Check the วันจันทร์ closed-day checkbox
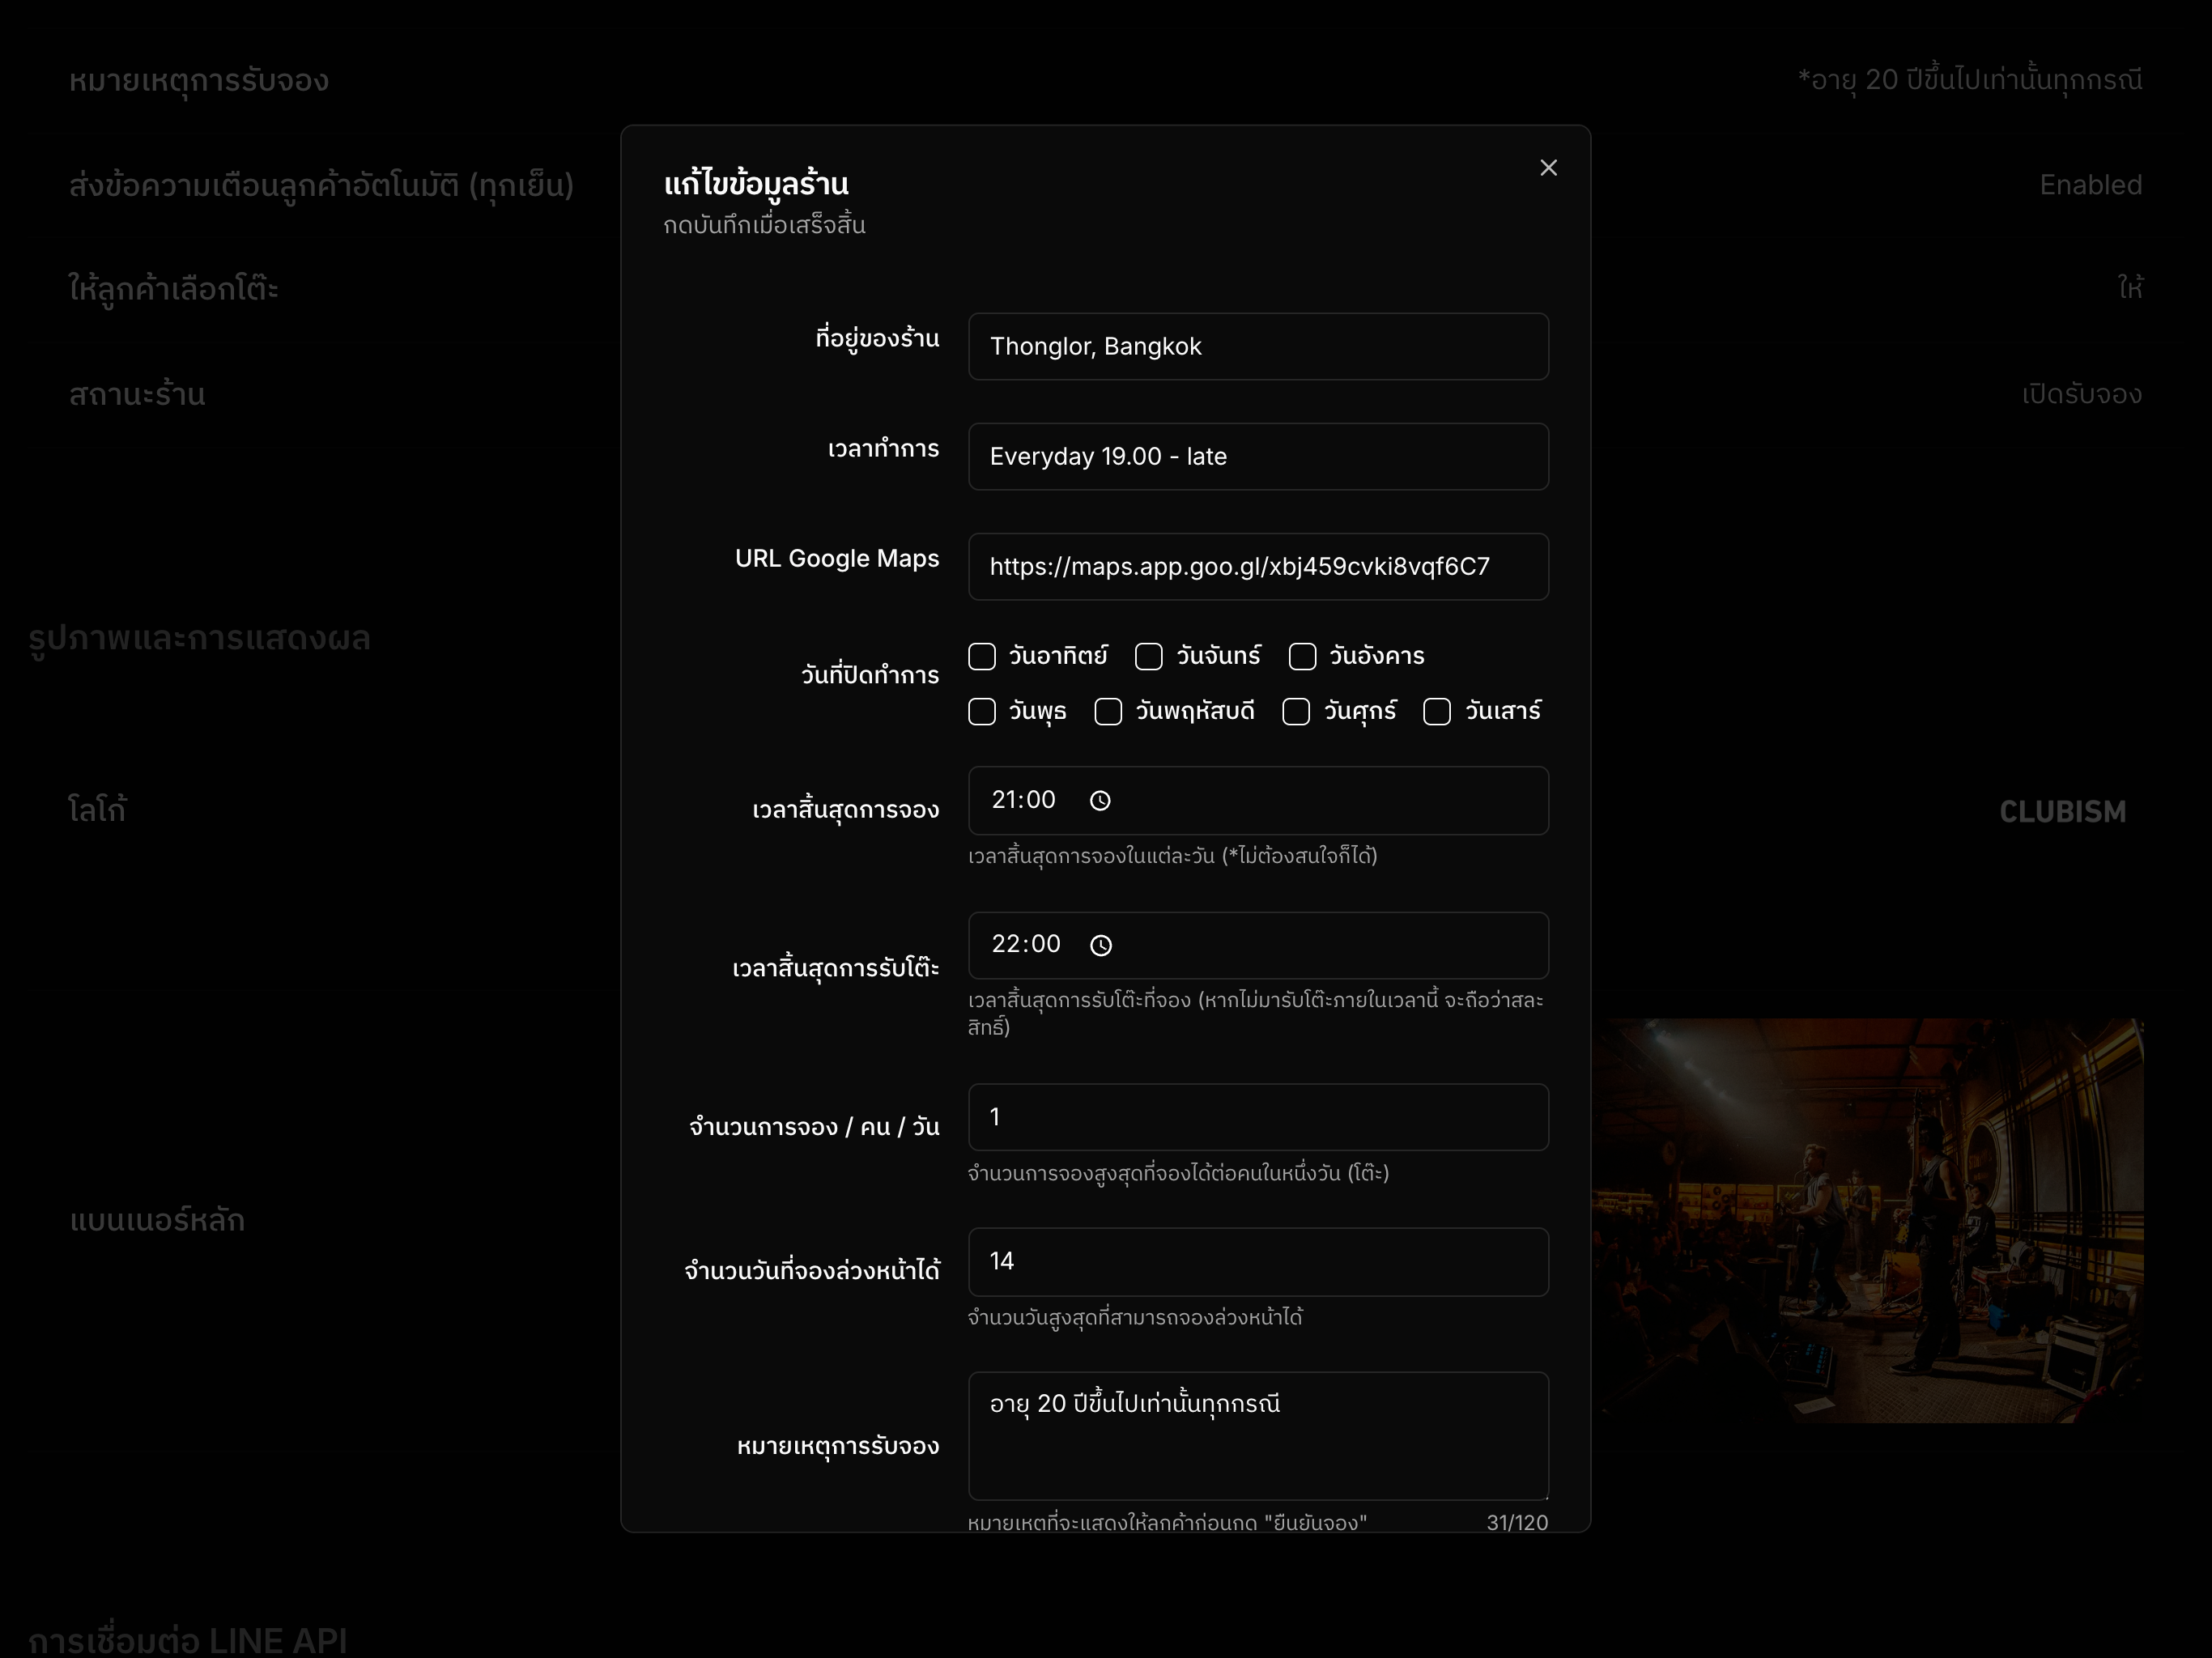The image size is (2212, 1658). (x=1149, y=656)
